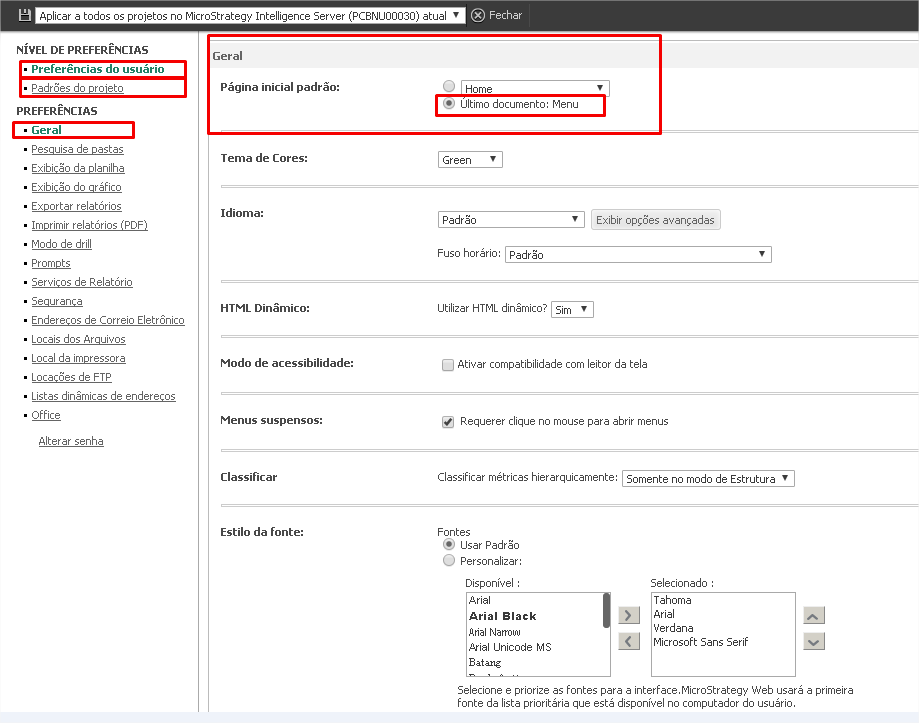919x723 pixels.
Task: Click the Fechar close icon
Action: pyautogui.click(x=478, y=15)
